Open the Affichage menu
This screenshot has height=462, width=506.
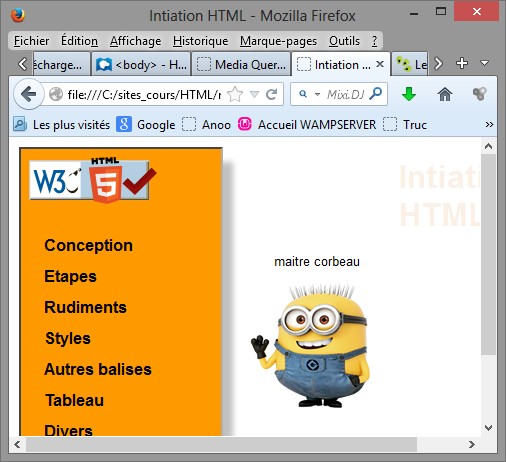click(x=135, y=41)
